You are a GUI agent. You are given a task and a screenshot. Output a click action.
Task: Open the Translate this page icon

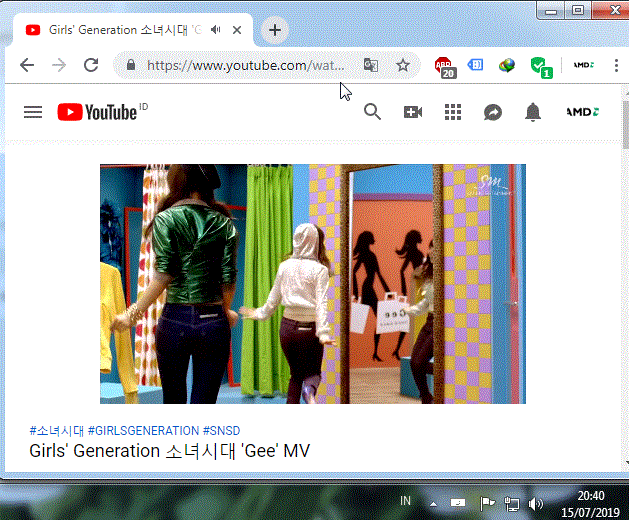click(371, 65)
